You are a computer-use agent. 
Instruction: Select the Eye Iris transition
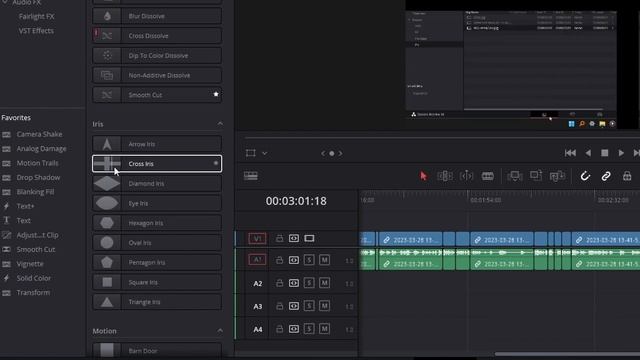click(x=157, y=203)
